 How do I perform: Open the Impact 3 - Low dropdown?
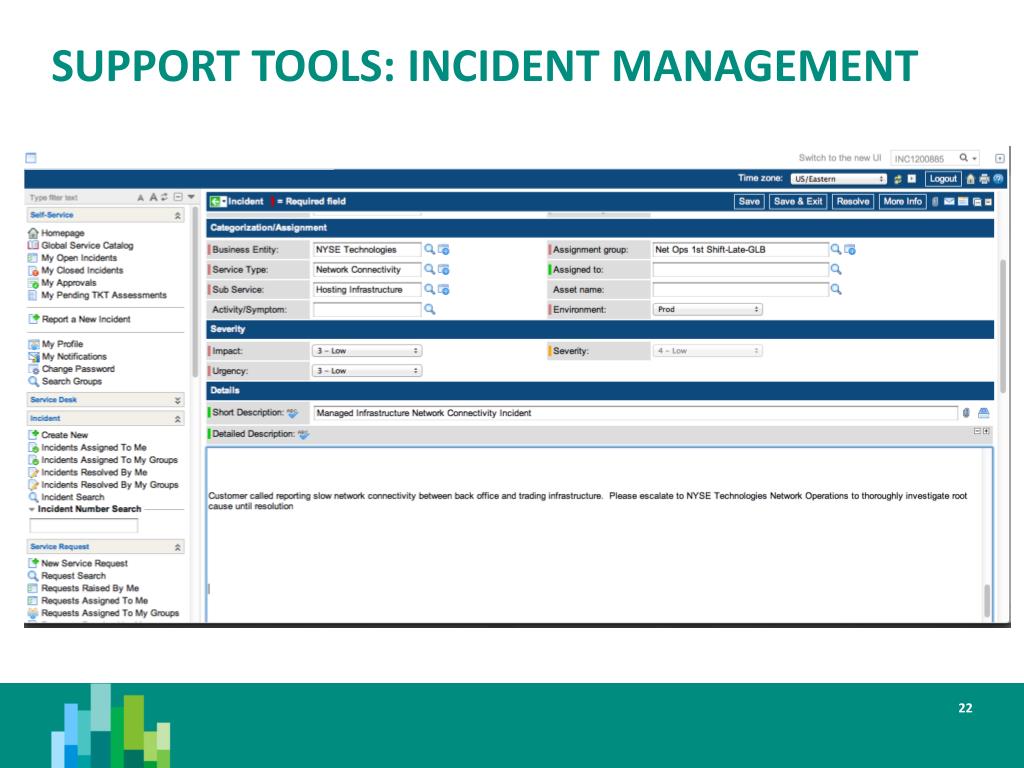tap(366, 351)
